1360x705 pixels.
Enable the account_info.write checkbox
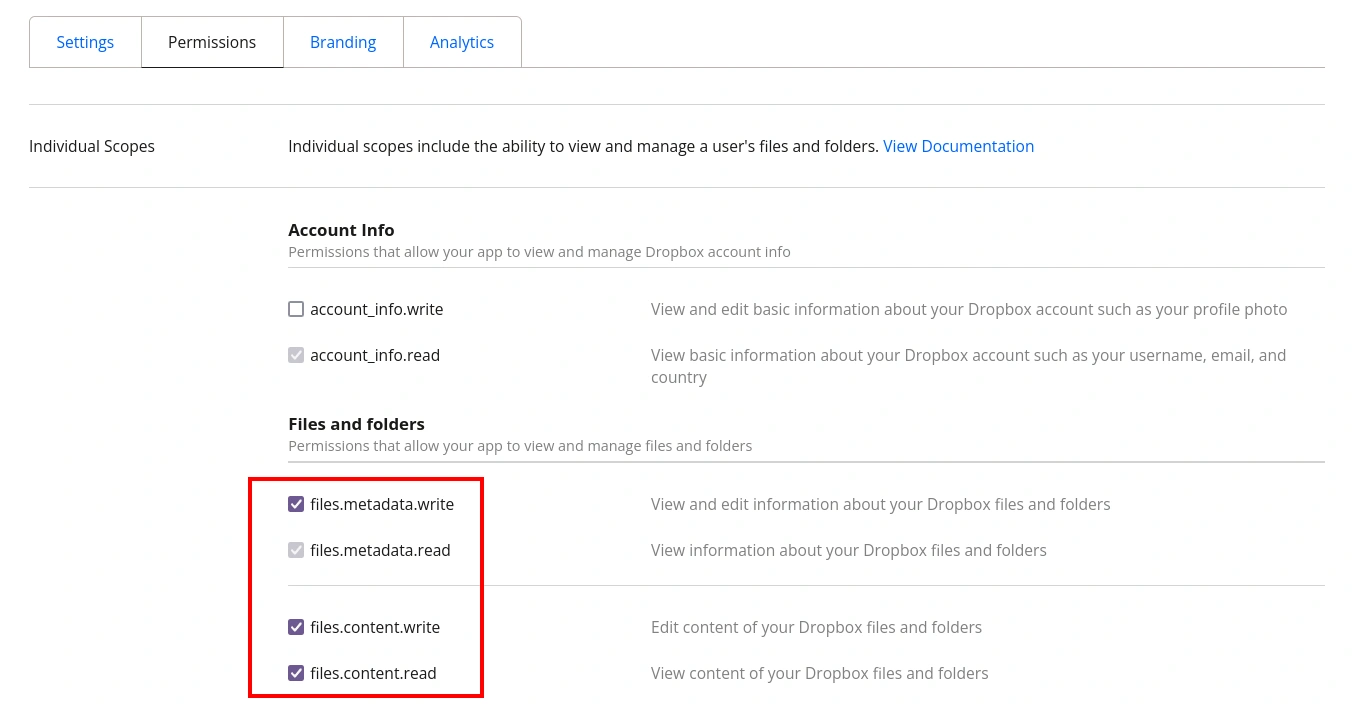pyautogui.click(x=296, y=309)
